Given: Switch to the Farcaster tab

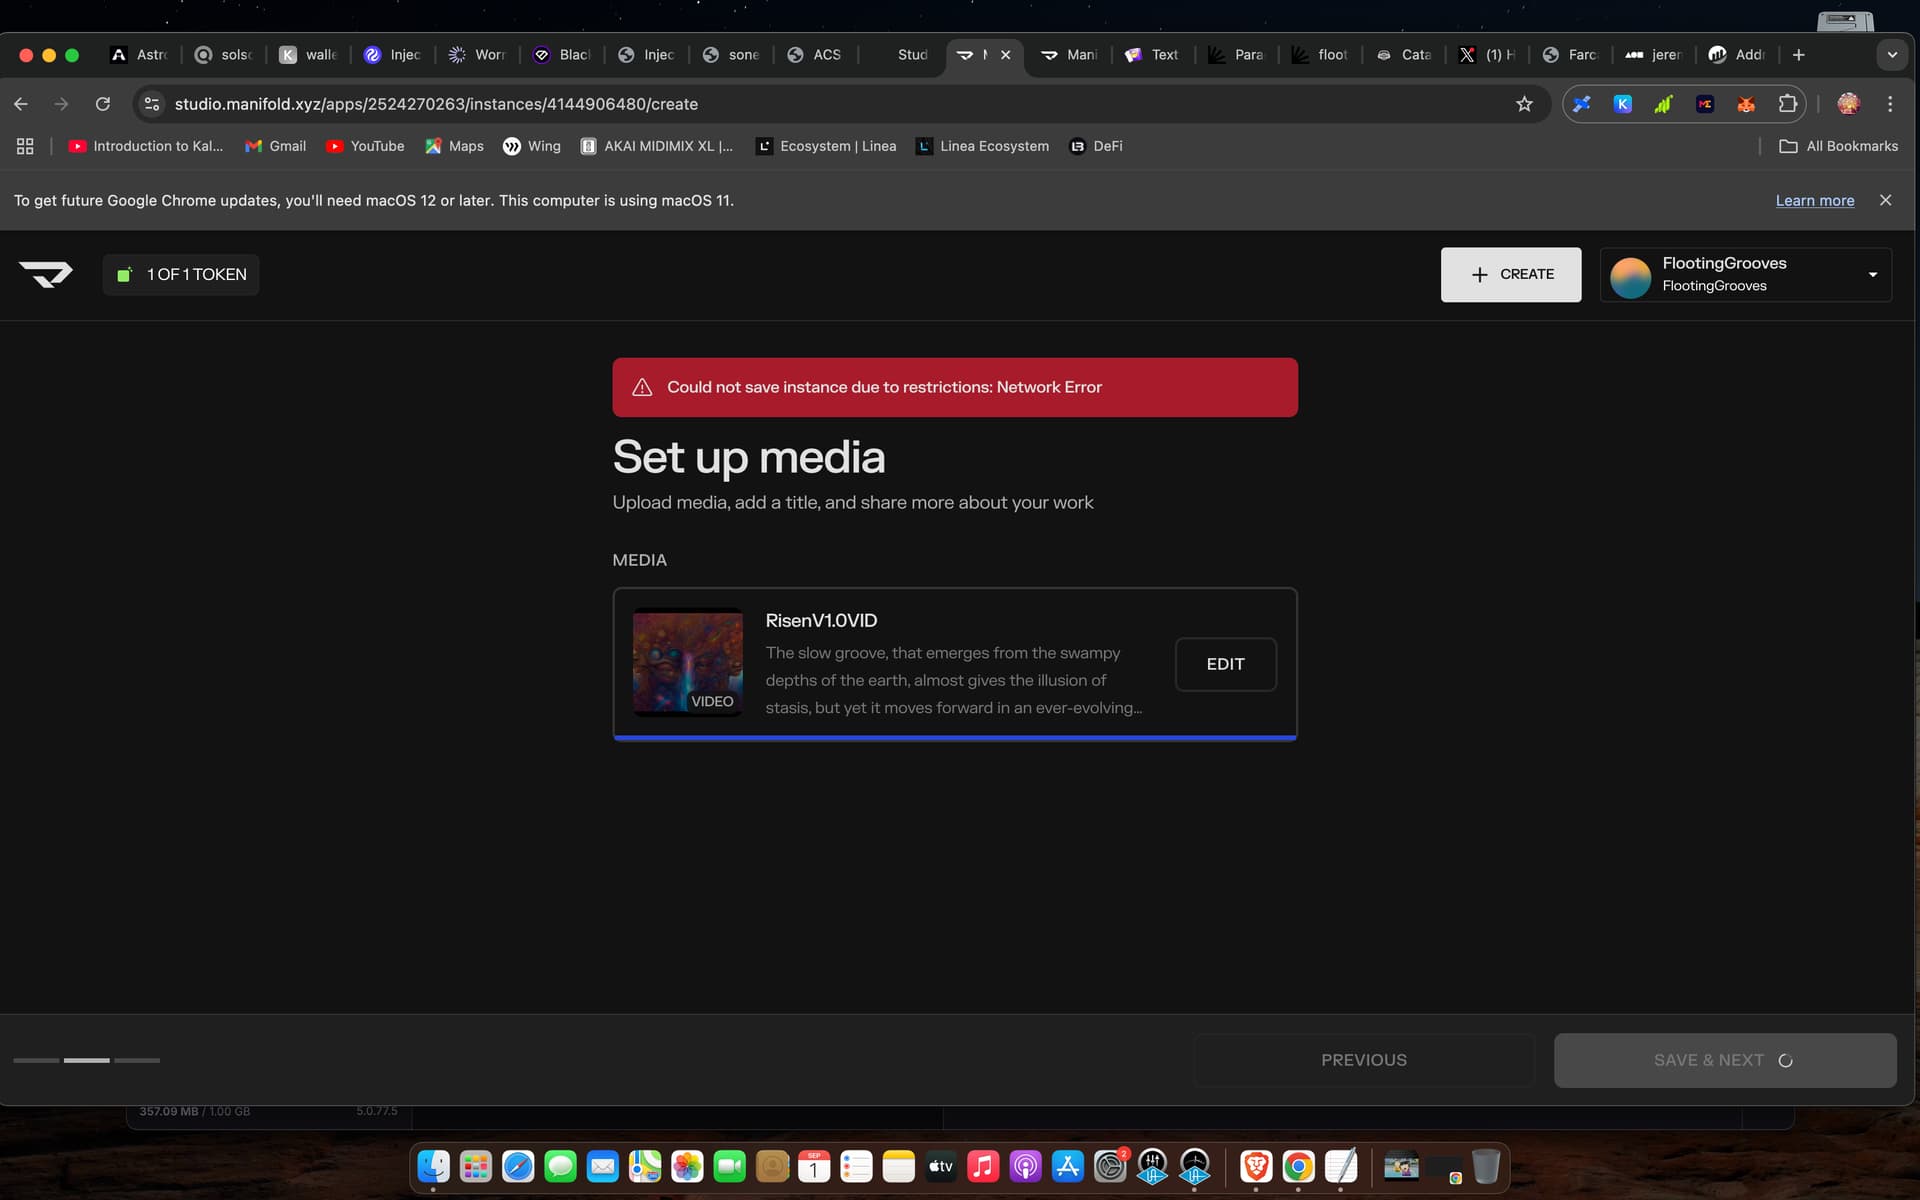Looking at the screenshot, I should tap(1570, 55).
